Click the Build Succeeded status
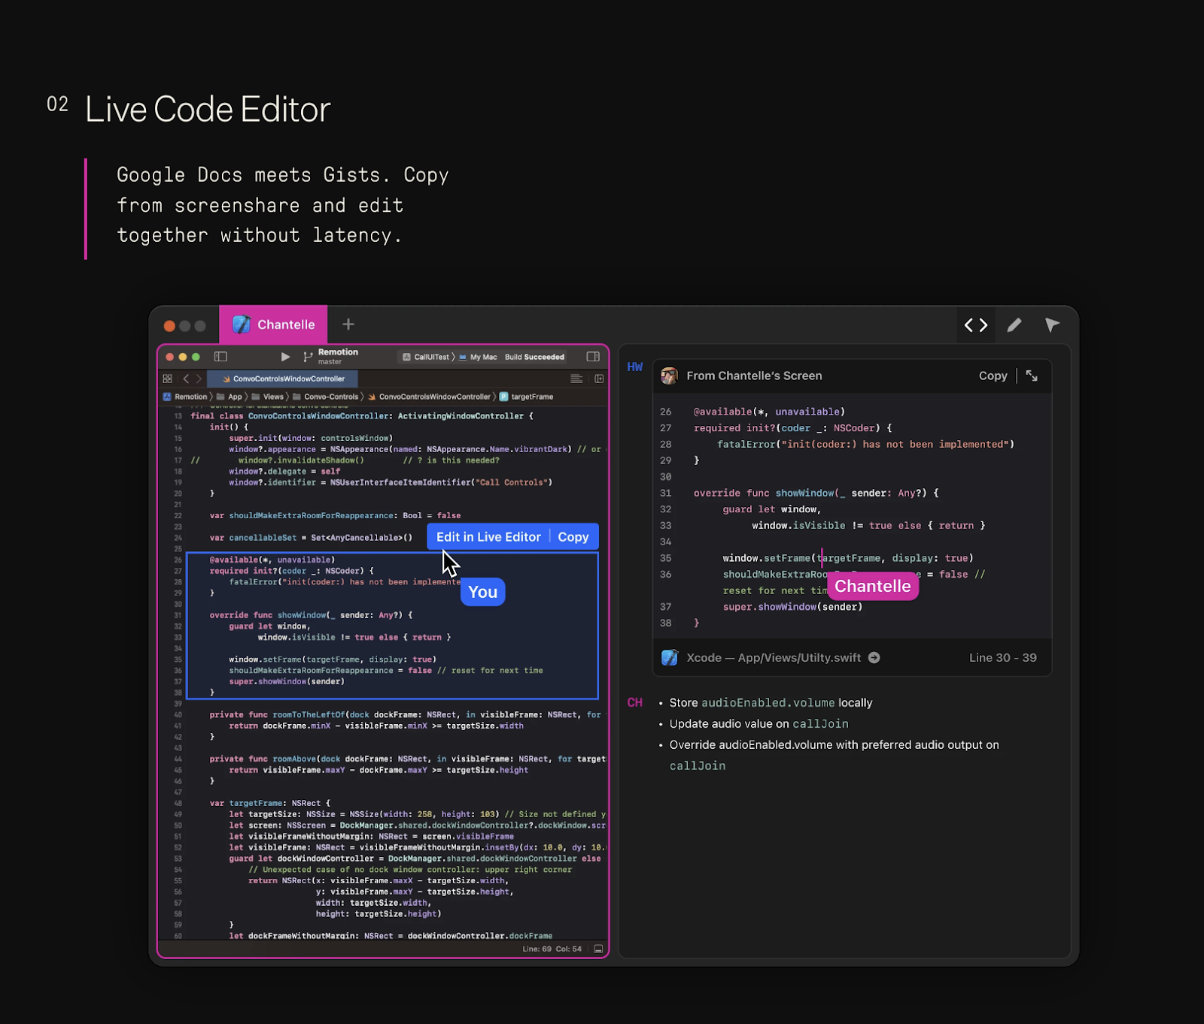 [535, 357]
